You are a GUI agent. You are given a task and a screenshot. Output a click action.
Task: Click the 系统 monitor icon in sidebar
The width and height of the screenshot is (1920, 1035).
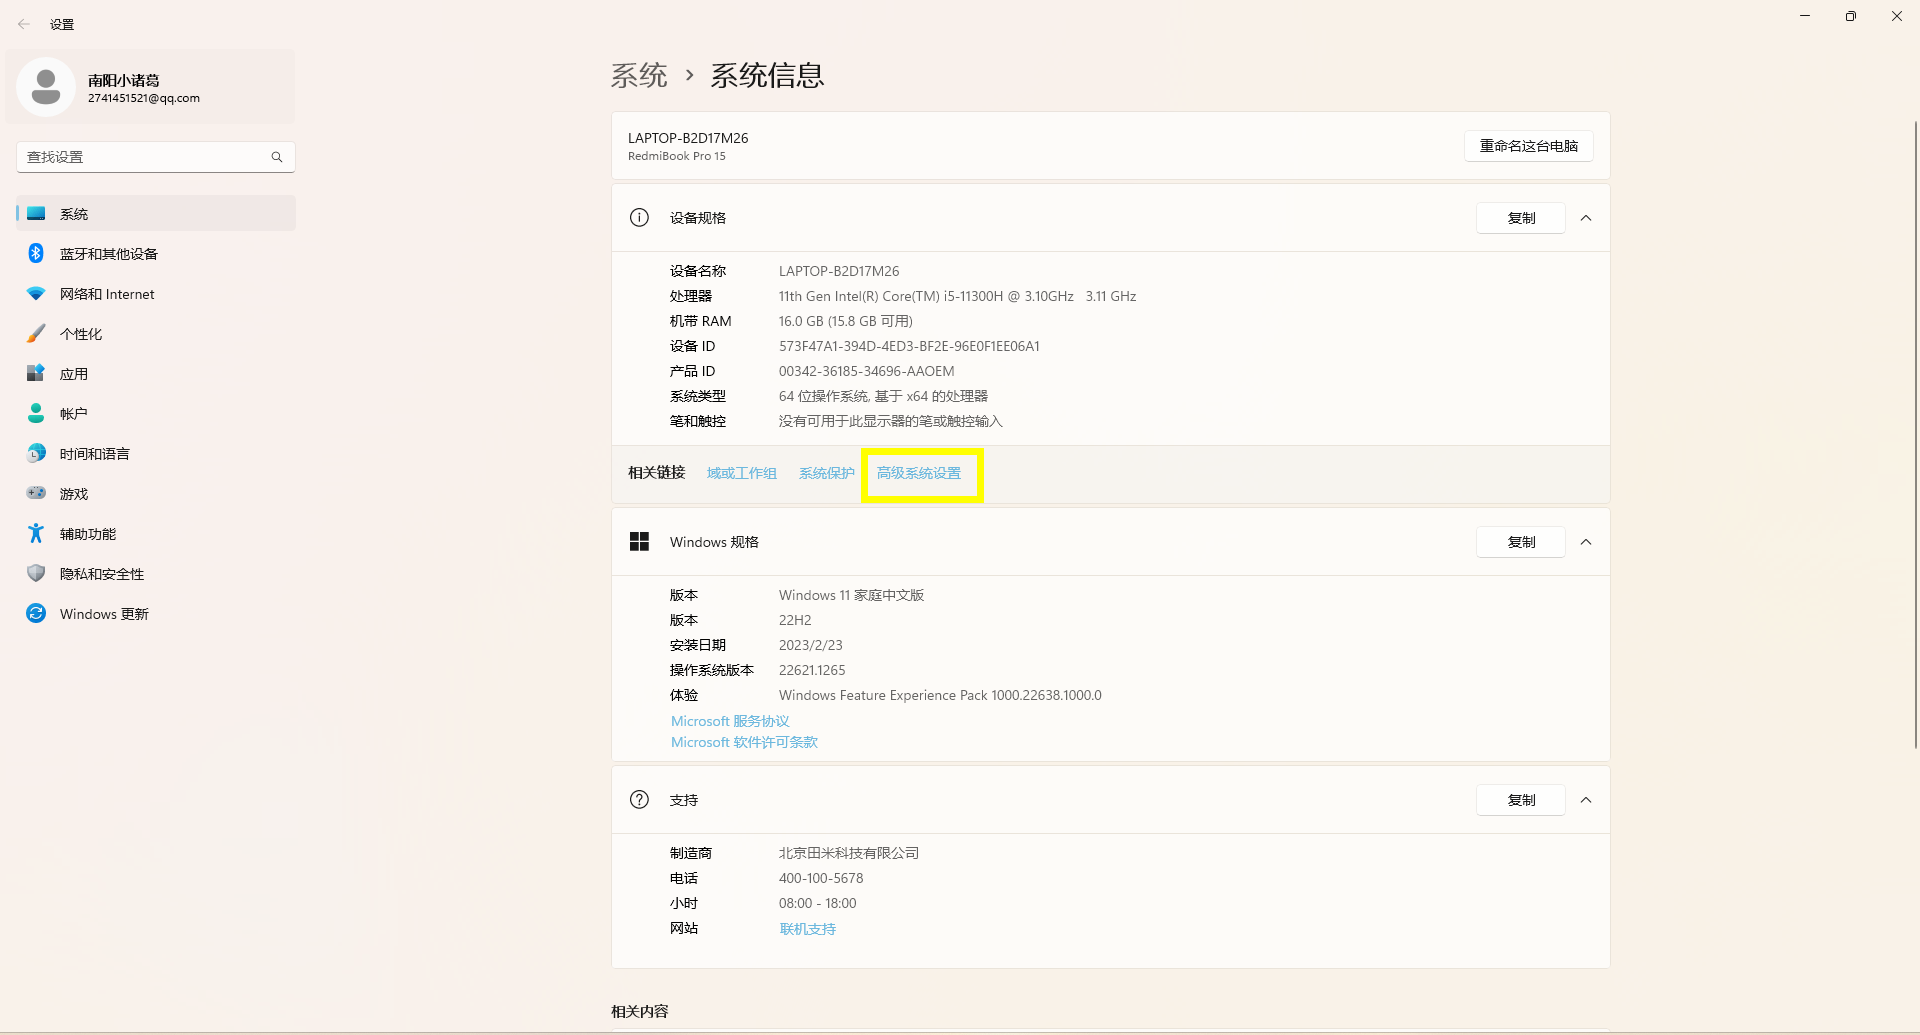pos(36,213)
